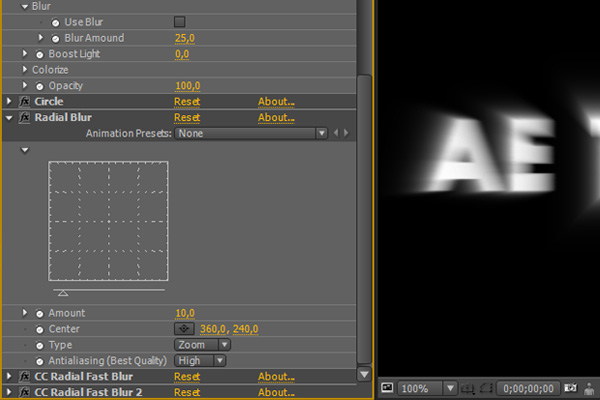Toggle the Circle effect fx switch
Screen dimensions: 600x400
24,101
